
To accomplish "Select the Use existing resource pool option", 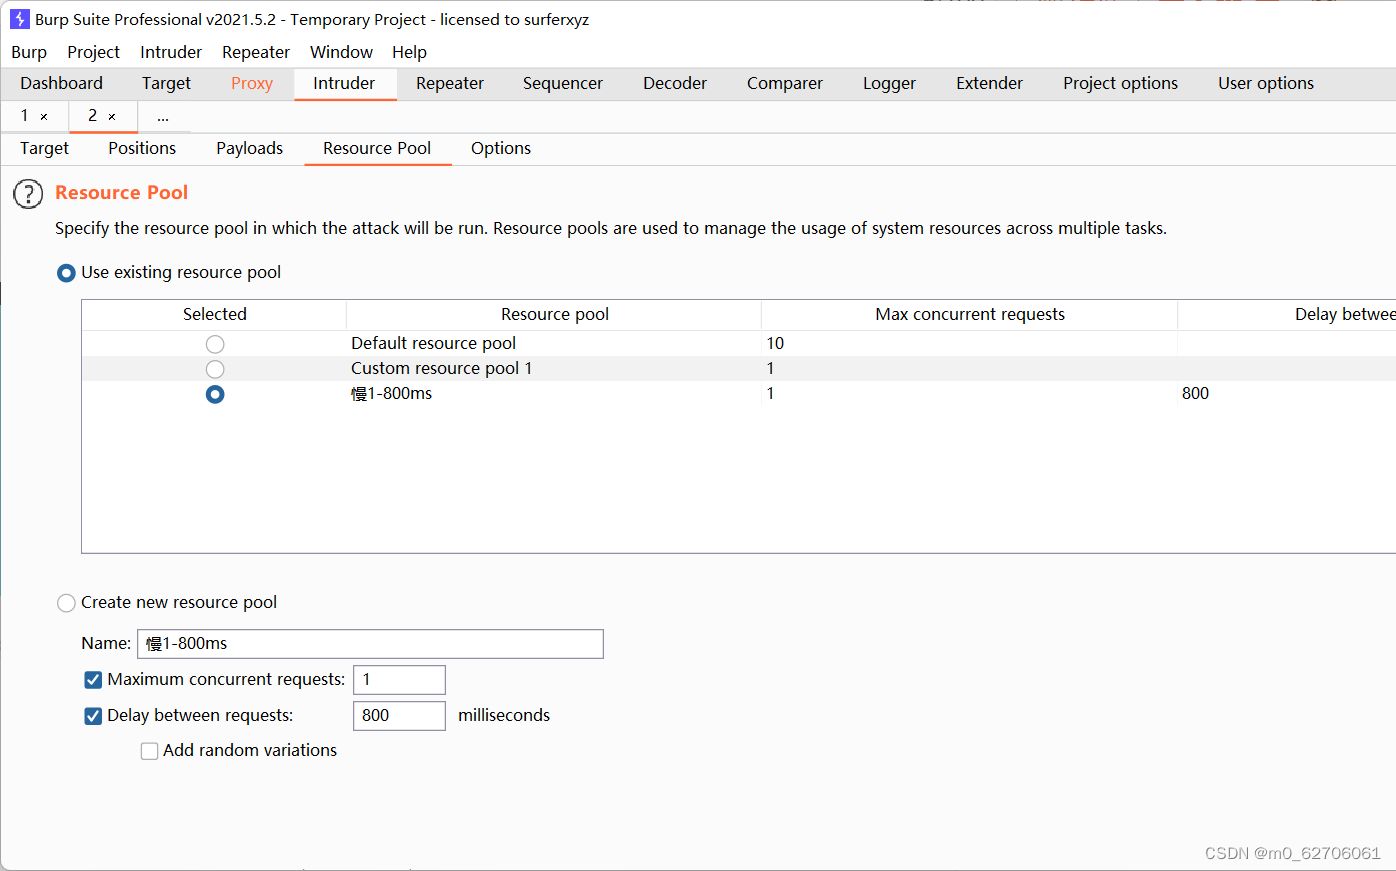I will pos(66,273).
